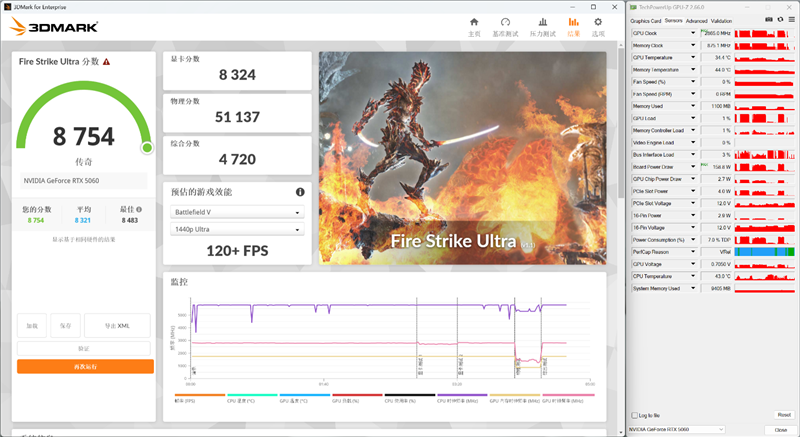Open the stress test (压力测试) icon
Viewport: 800px width, 437px height.
tap(542, 22)
